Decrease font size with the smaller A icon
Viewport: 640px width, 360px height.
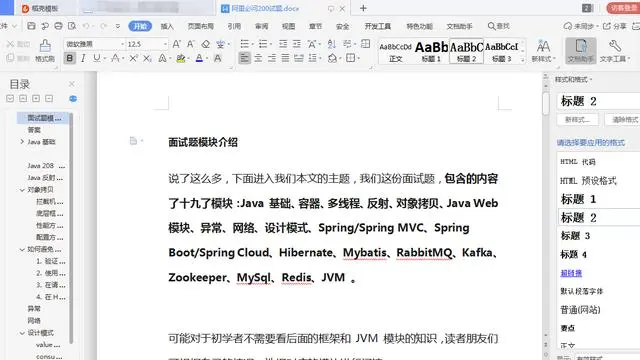click(x=191, y=44)
